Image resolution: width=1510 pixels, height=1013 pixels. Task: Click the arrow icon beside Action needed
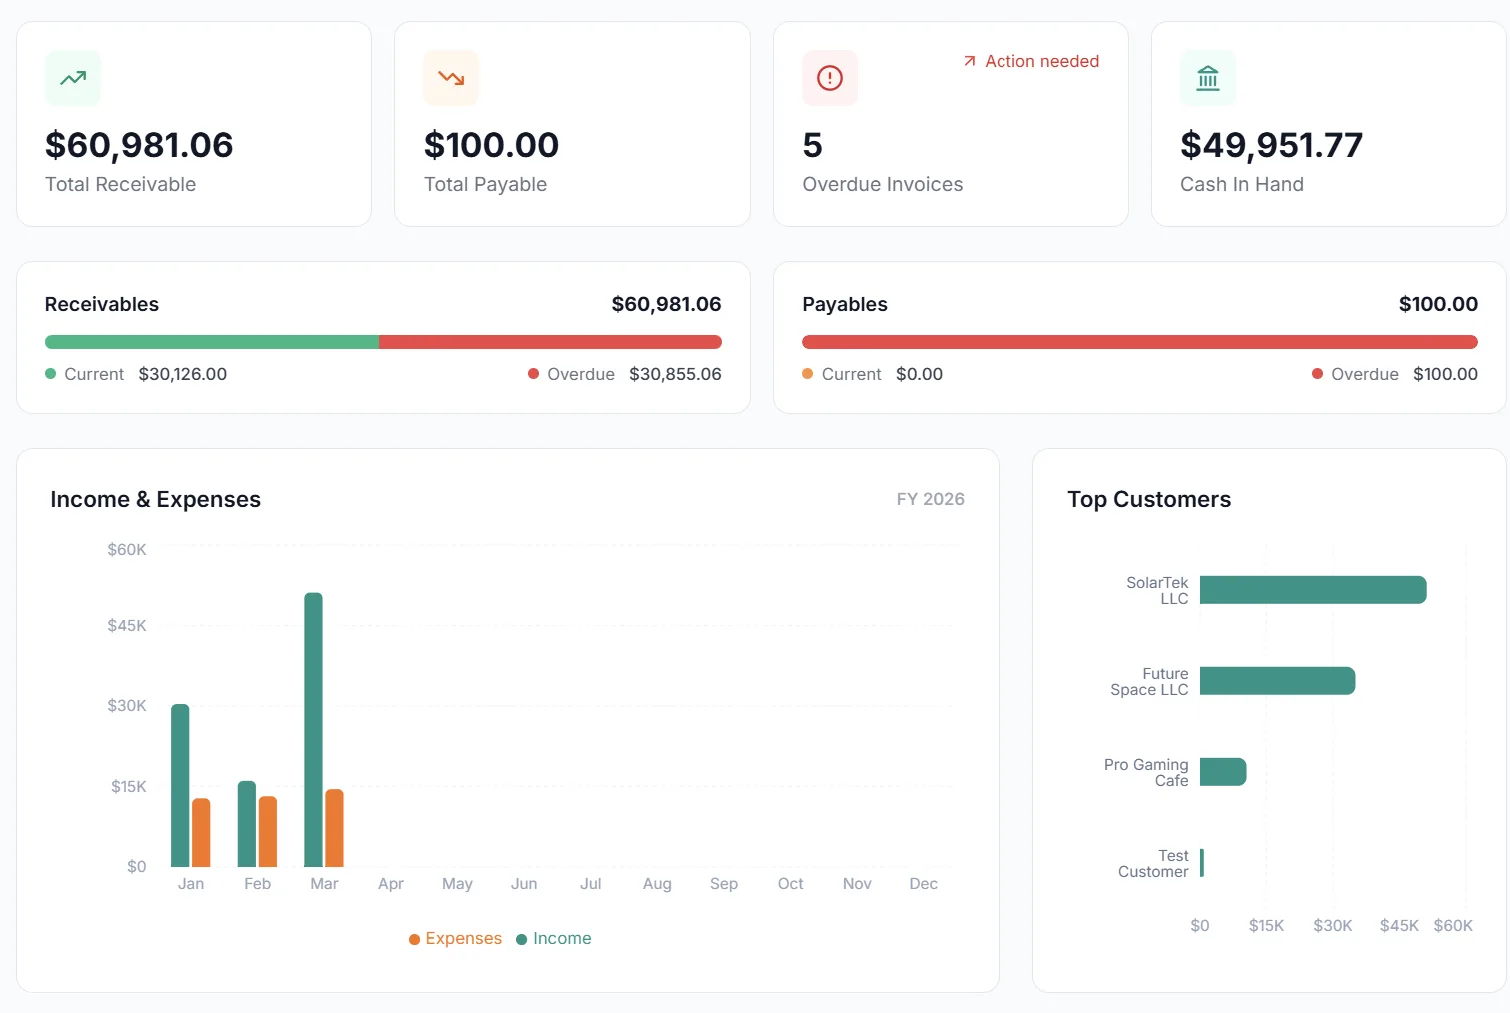tap(969, 61)
